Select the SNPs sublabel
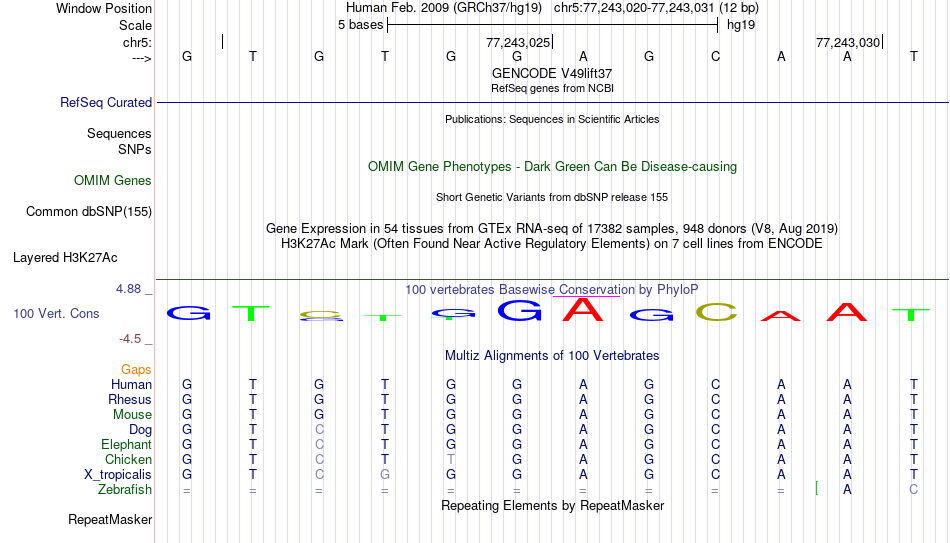Viewport: 950px width, 543px height. coord(135,149)
